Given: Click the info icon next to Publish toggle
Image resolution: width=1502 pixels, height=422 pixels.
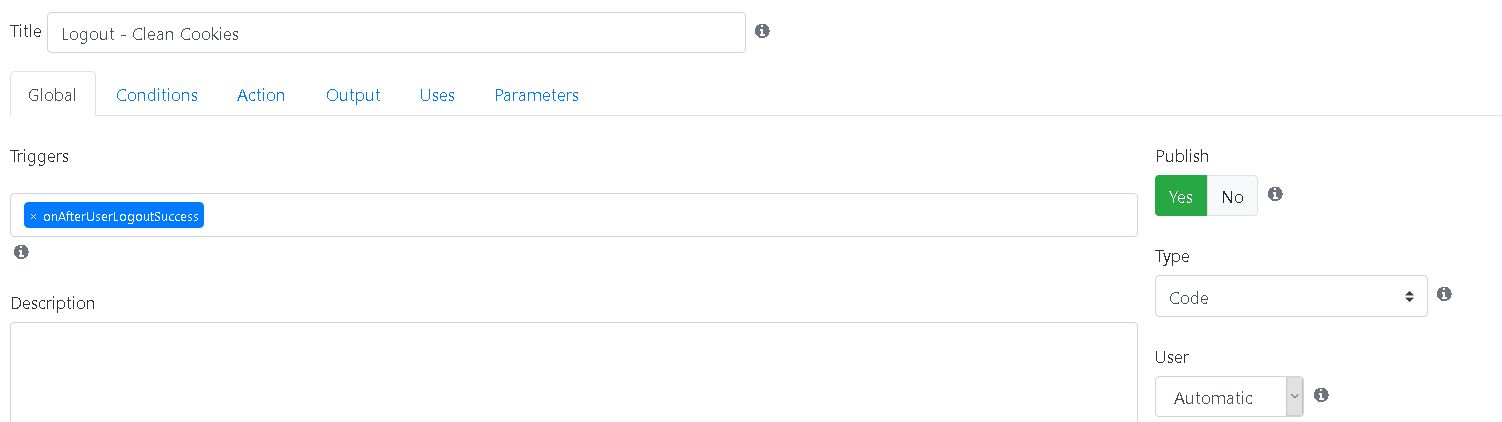Looking at the screenshot, I should (1275, 194).
